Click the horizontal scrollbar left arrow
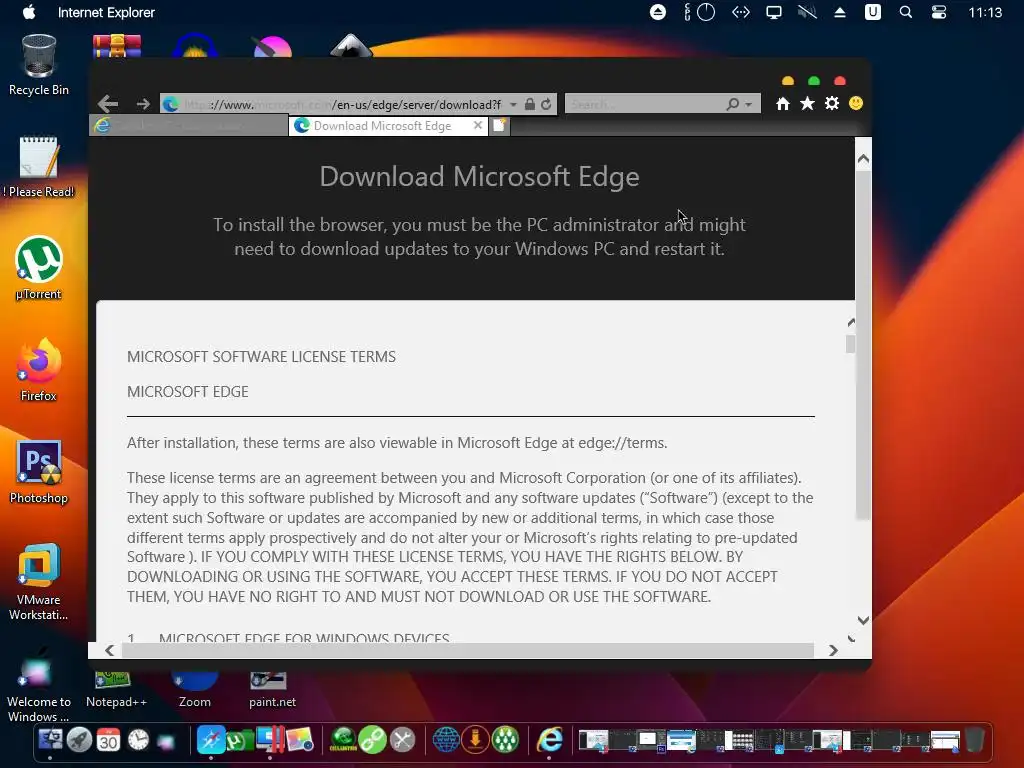Viewport: 1024px width, 768px height. tap(110, 650)
